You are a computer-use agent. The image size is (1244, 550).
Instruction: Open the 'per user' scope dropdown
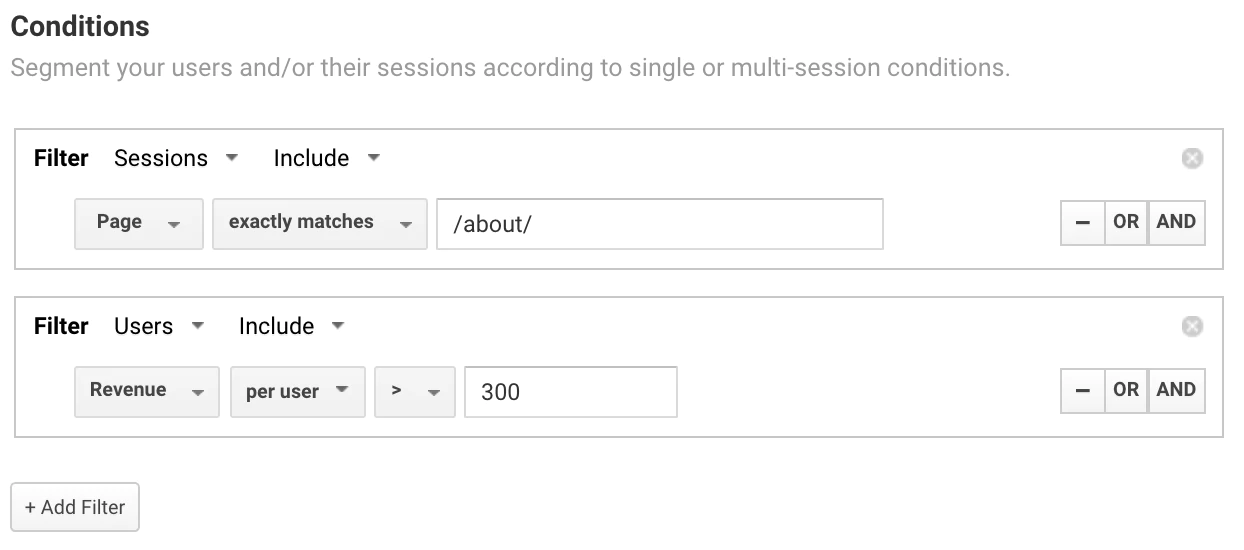tap(297, 391)
